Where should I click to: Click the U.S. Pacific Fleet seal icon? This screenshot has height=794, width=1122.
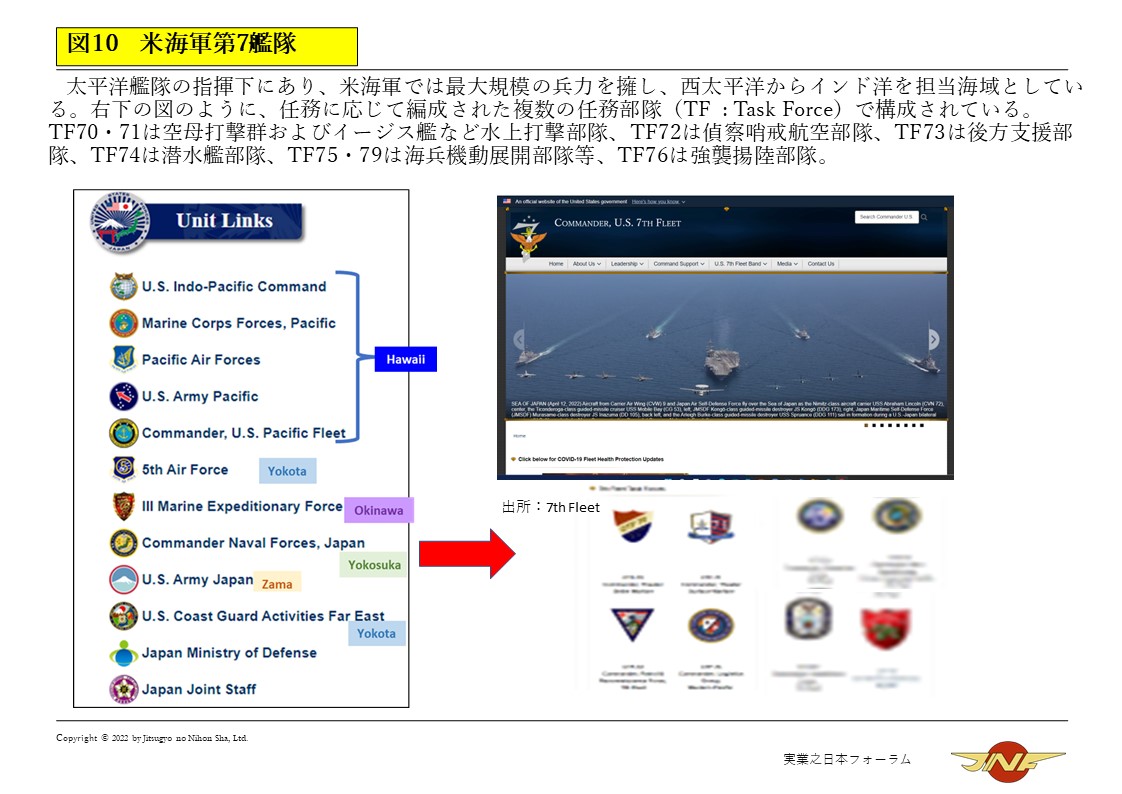(124, 433)
